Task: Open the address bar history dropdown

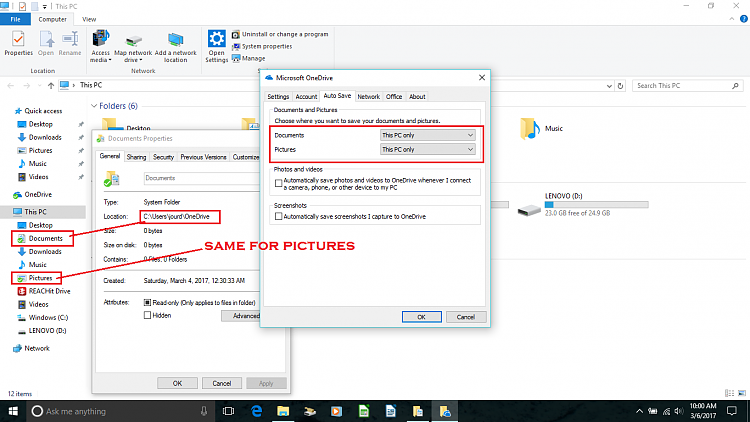Action: click(609, 86)
